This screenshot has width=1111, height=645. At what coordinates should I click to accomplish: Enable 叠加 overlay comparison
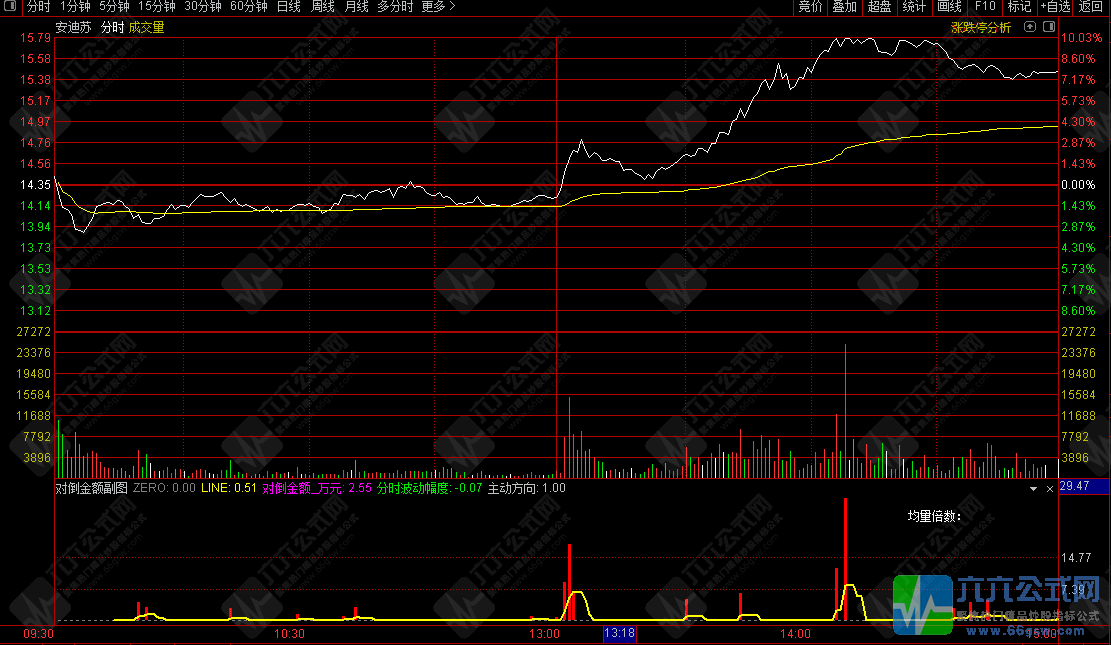(845, 7)
